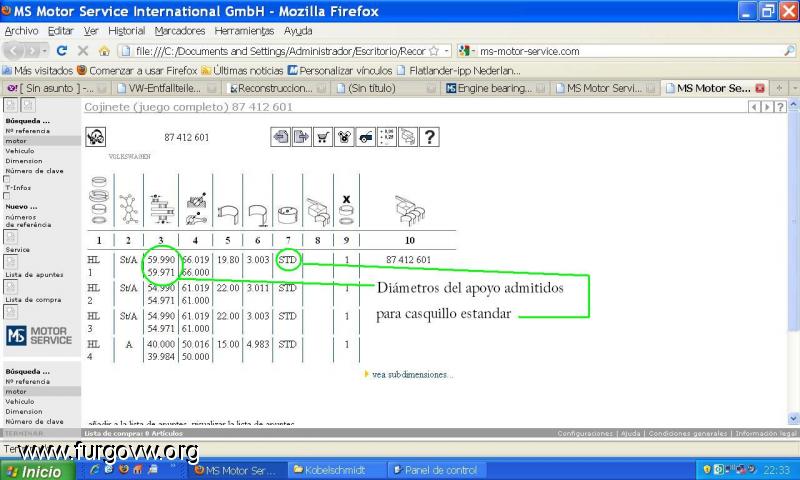Switch to the Engine bearing tab

tap(497, 88)
